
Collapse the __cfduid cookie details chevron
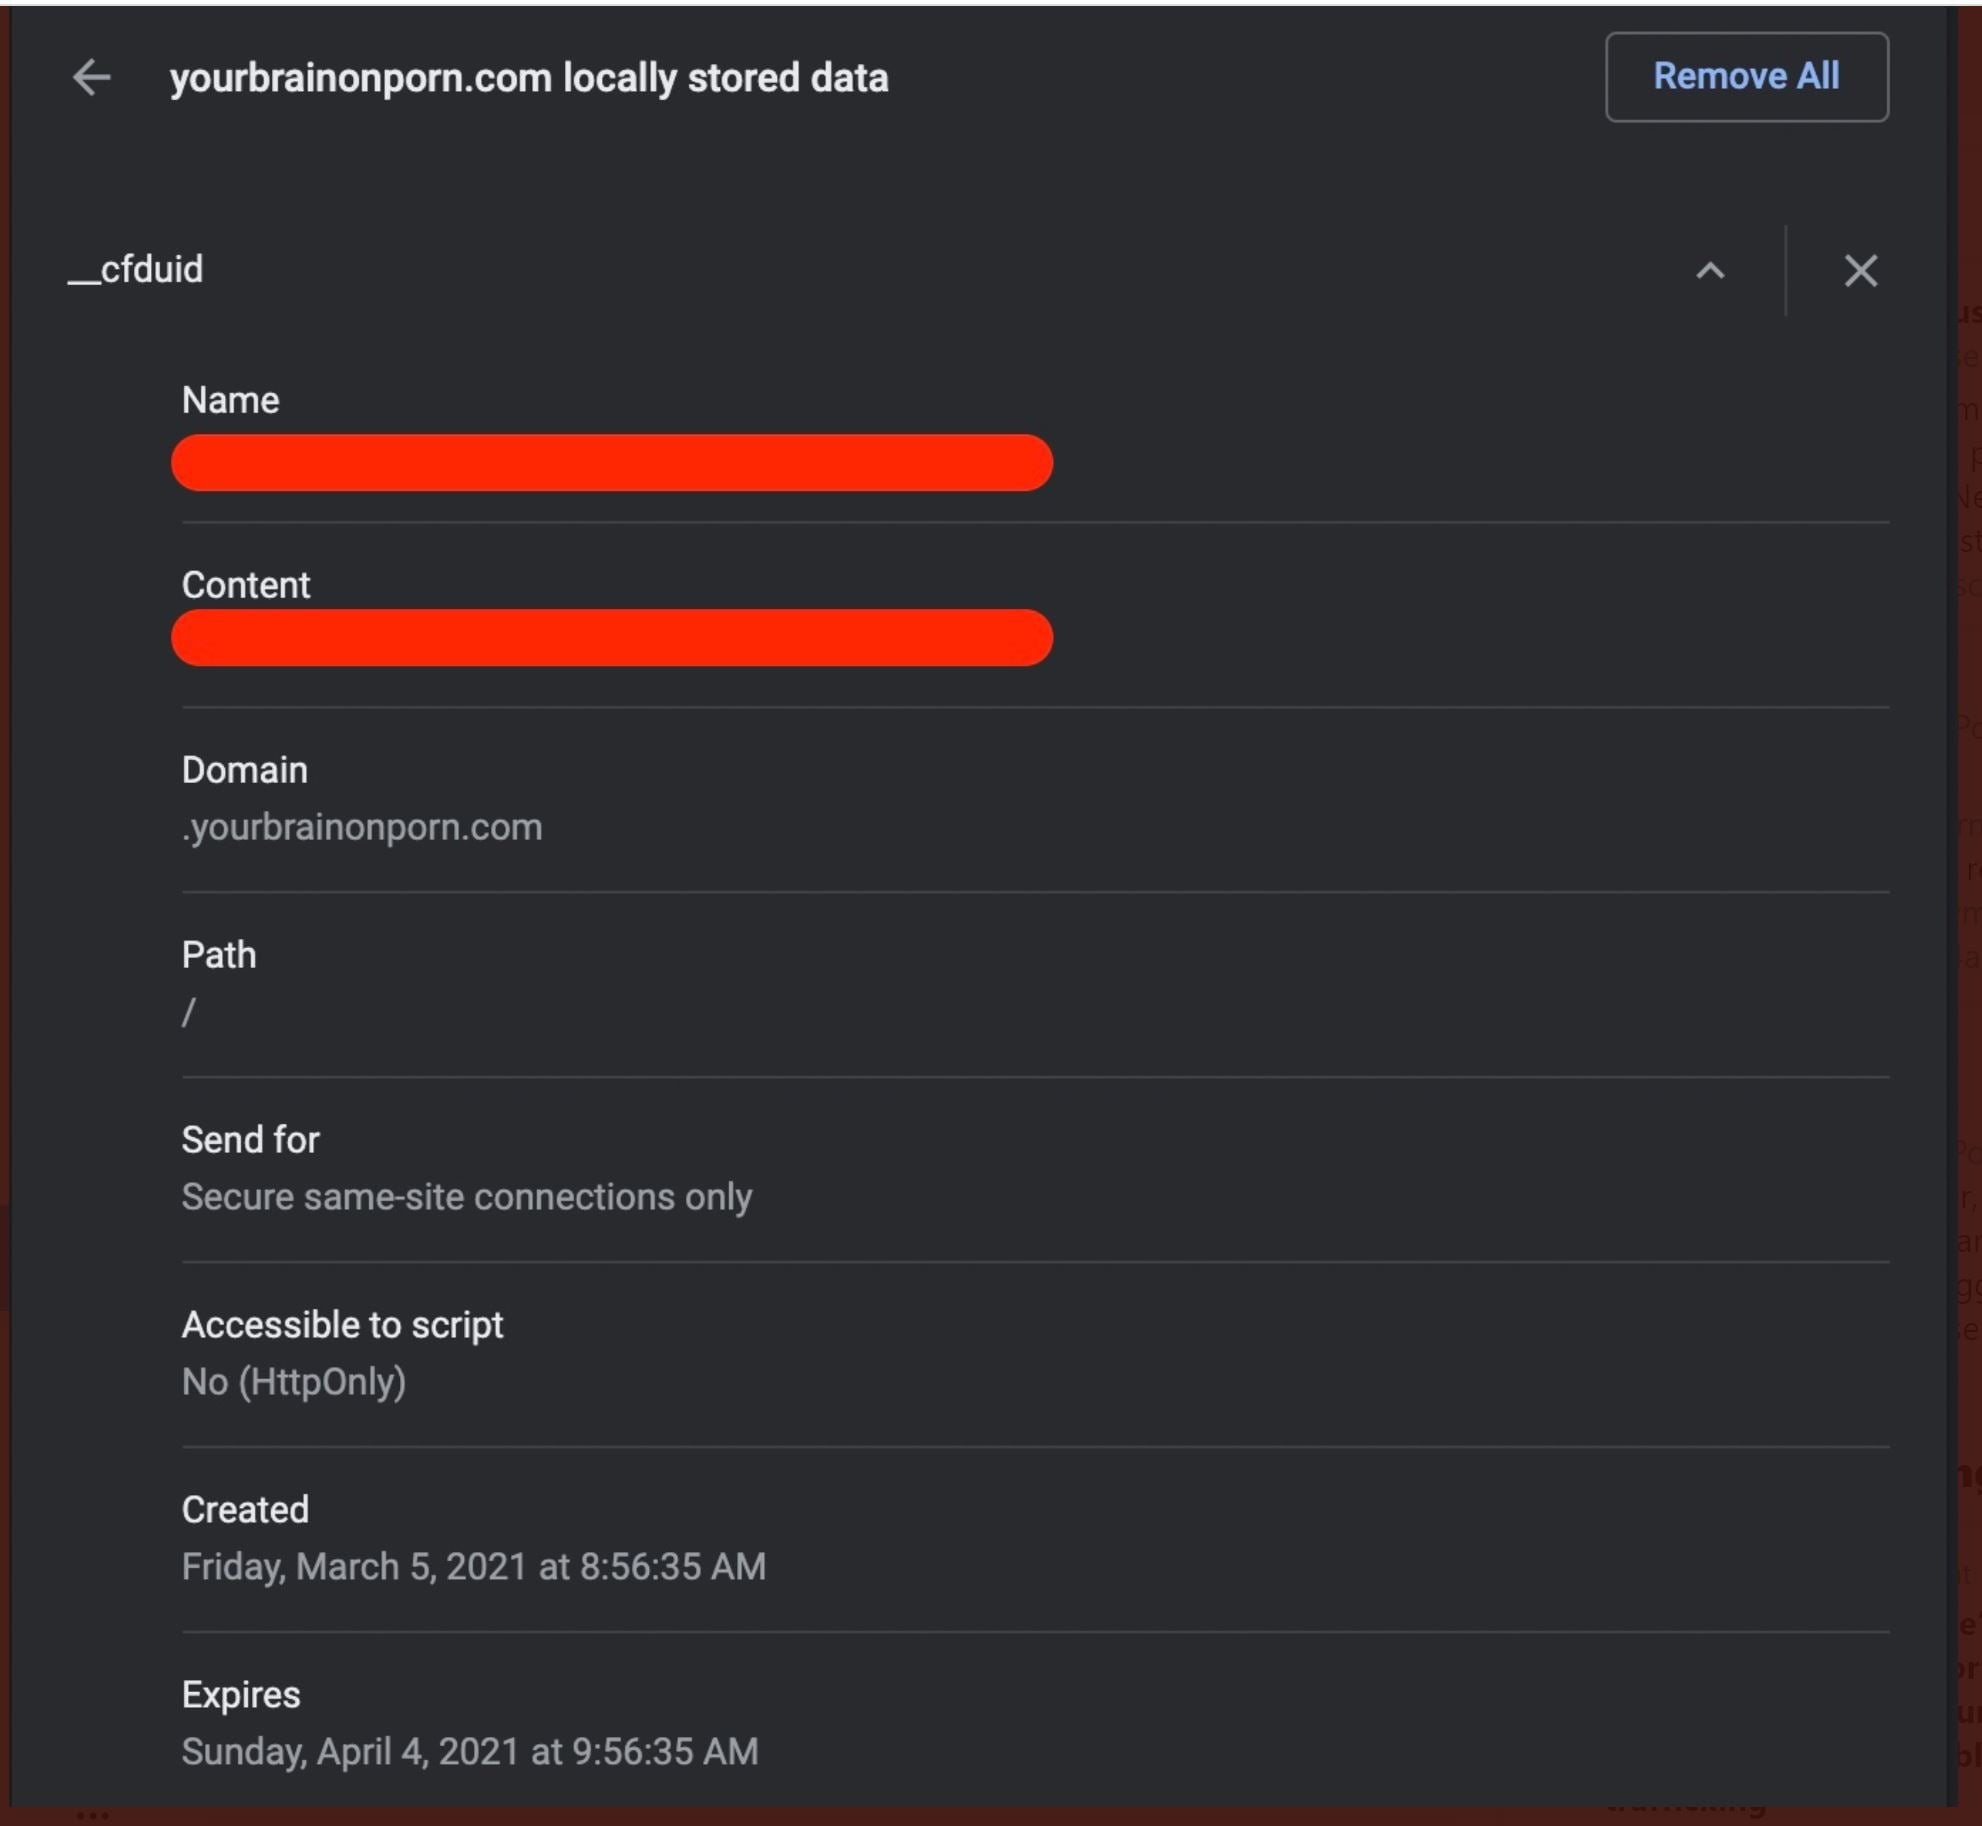1710,271
